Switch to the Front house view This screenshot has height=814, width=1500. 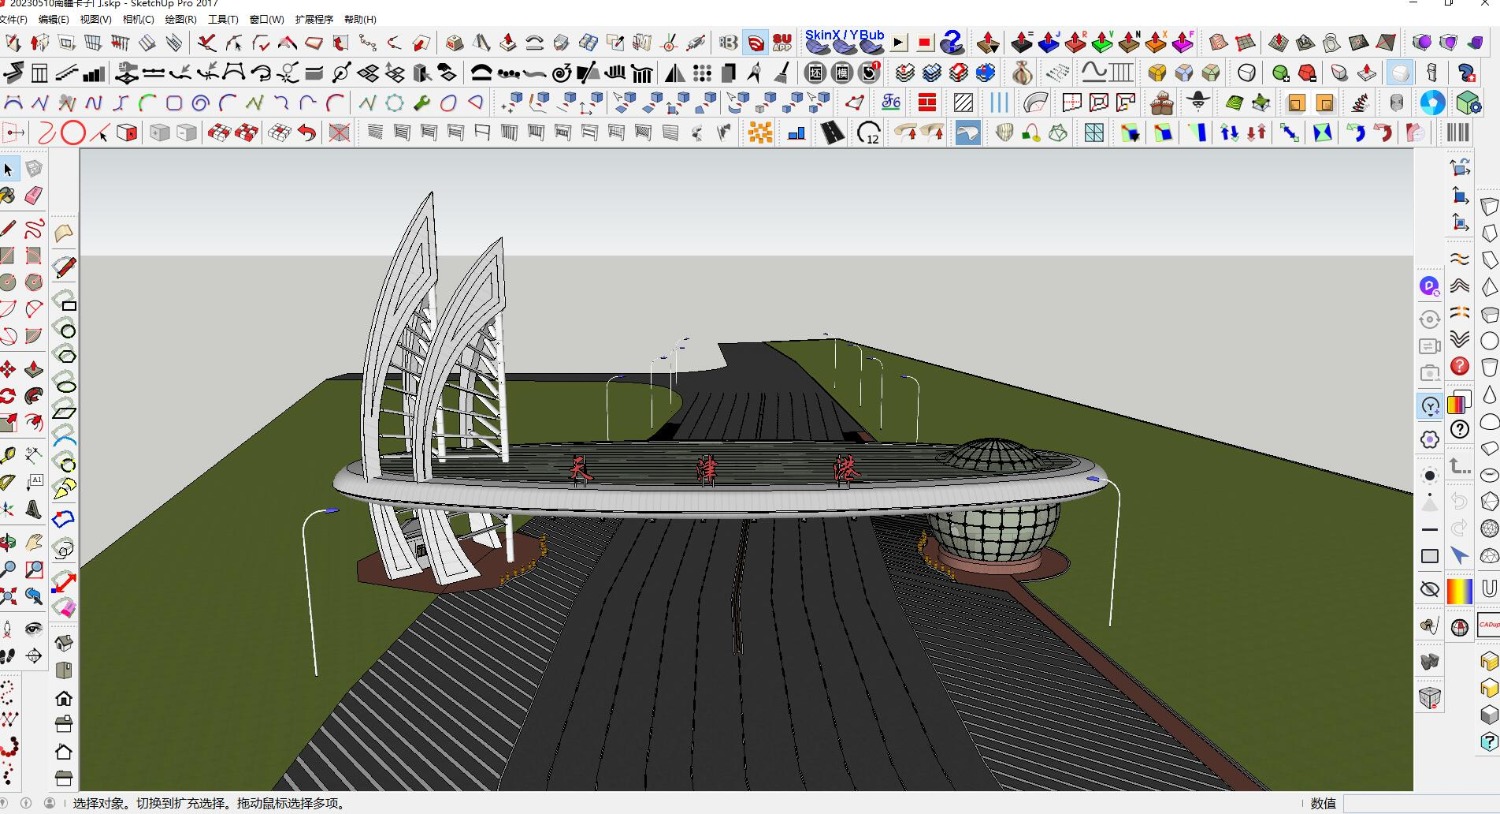64,698
